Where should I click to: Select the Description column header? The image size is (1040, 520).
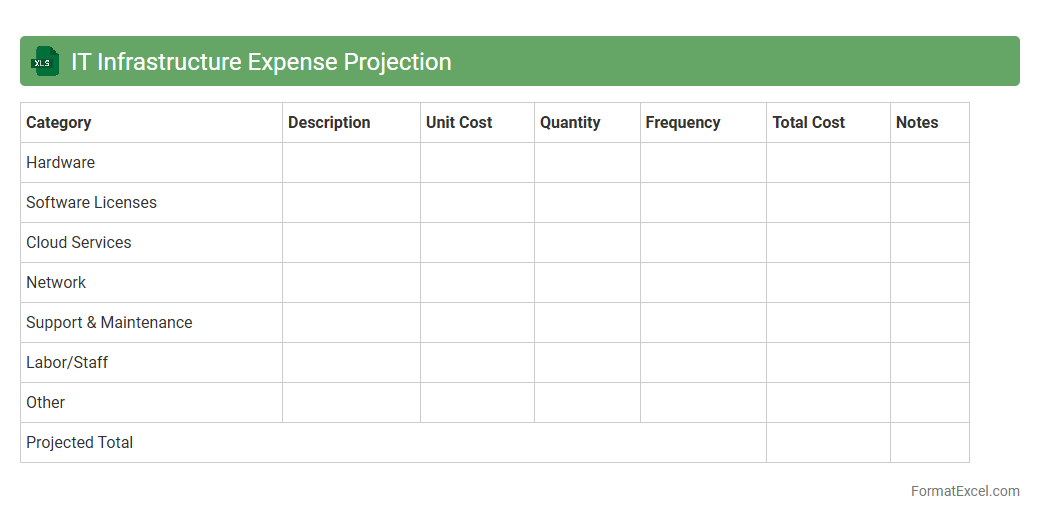329,123
